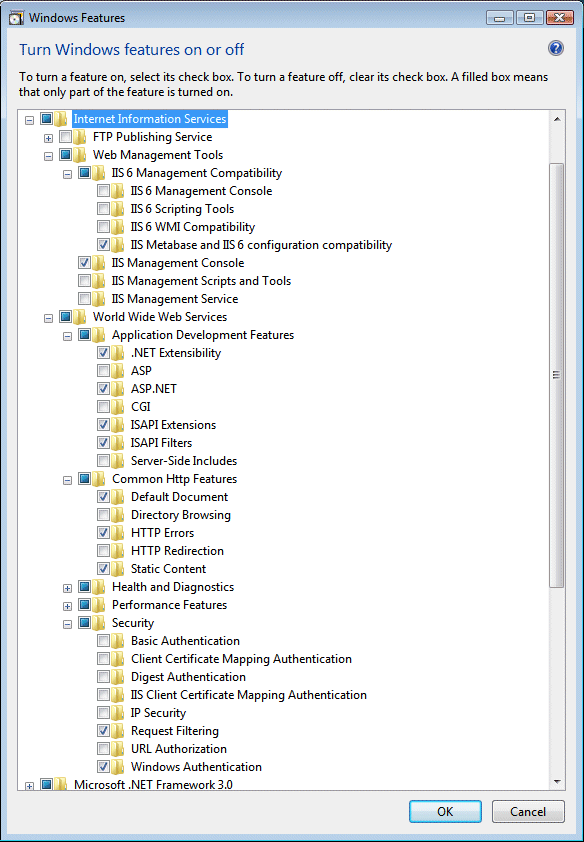
Task: Collapse the Common Http Features node
Action: (x=67, y=480)
